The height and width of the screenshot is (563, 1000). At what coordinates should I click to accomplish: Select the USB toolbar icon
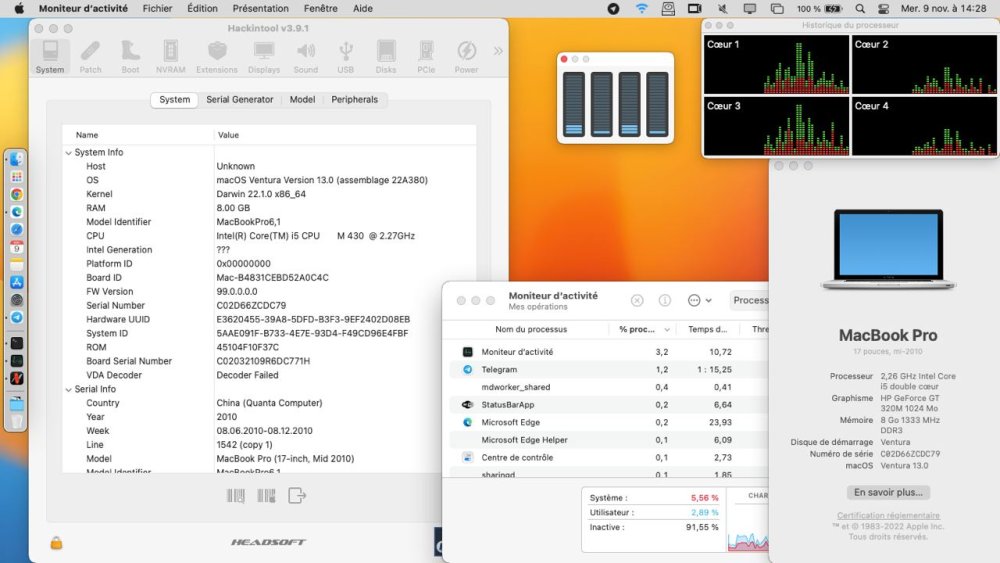(346, 57)
